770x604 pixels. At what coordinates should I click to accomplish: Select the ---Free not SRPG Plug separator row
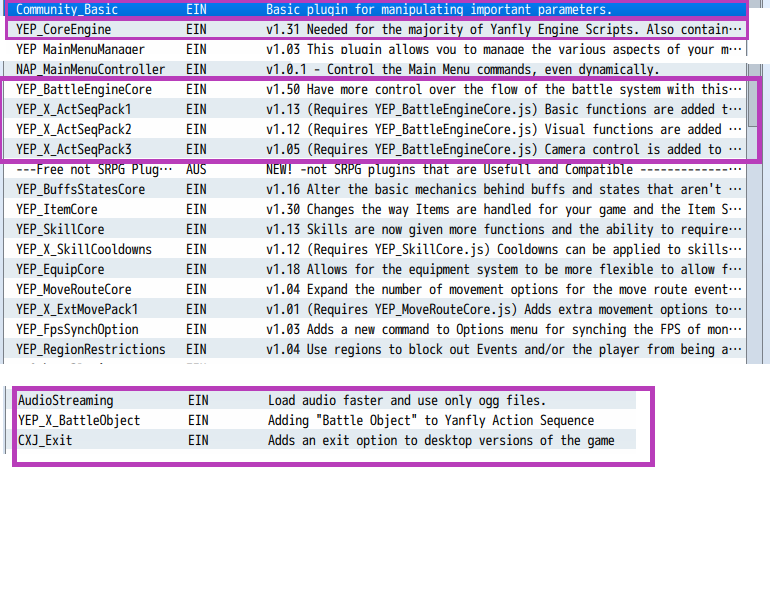376,170
